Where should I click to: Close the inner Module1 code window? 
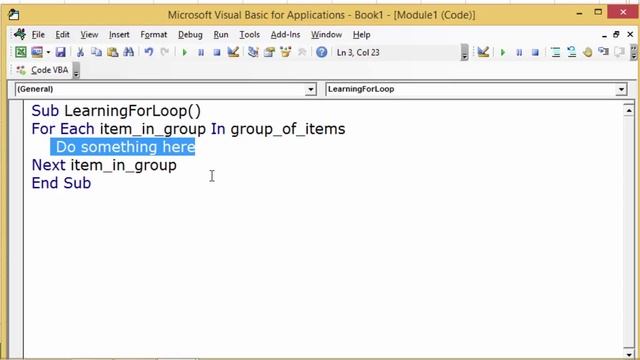pos(630,35)
